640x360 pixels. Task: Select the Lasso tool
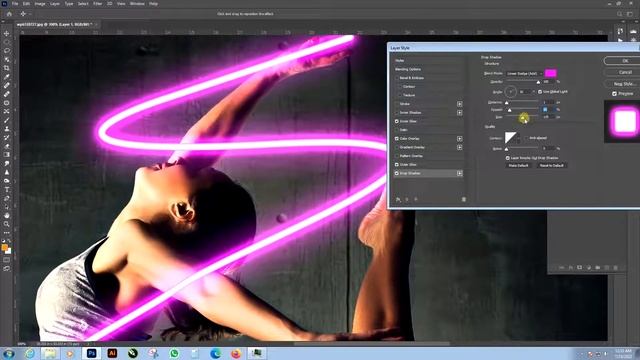coord(7,51)
